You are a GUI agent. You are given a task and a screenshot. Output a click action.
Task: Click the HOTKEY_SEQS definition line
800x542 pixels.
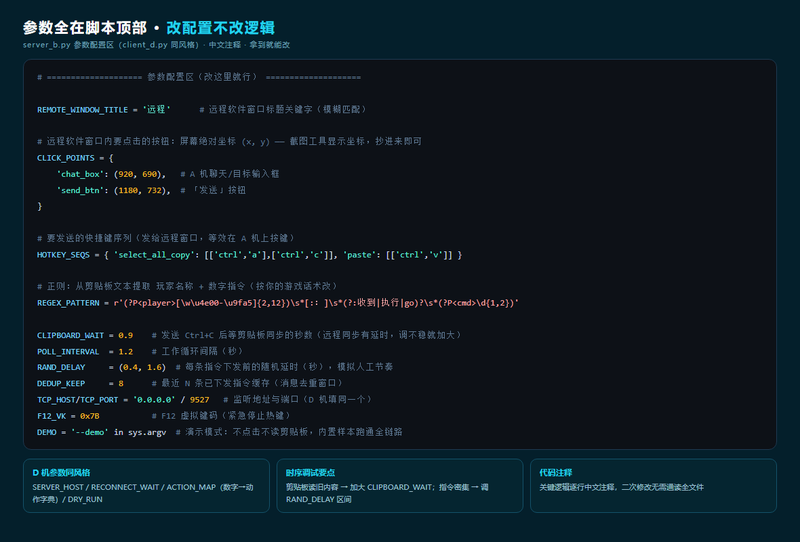(x=249, y=255)
